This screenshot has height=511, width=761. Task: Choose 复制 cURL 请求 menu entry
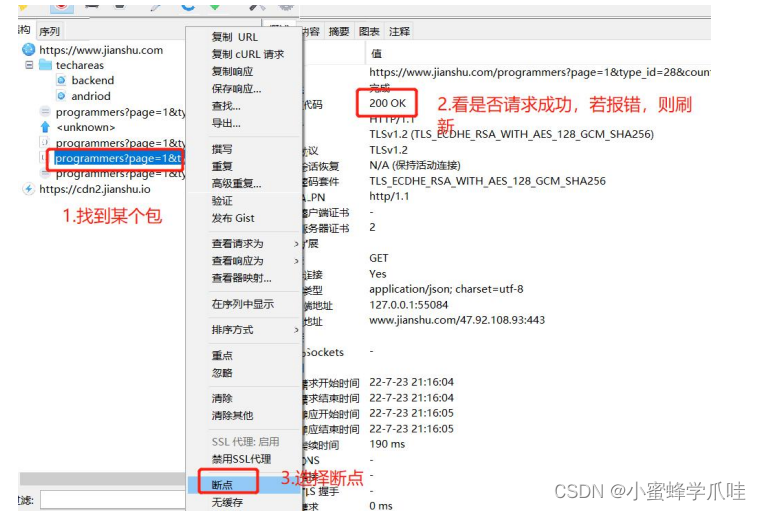coord(248,54)
